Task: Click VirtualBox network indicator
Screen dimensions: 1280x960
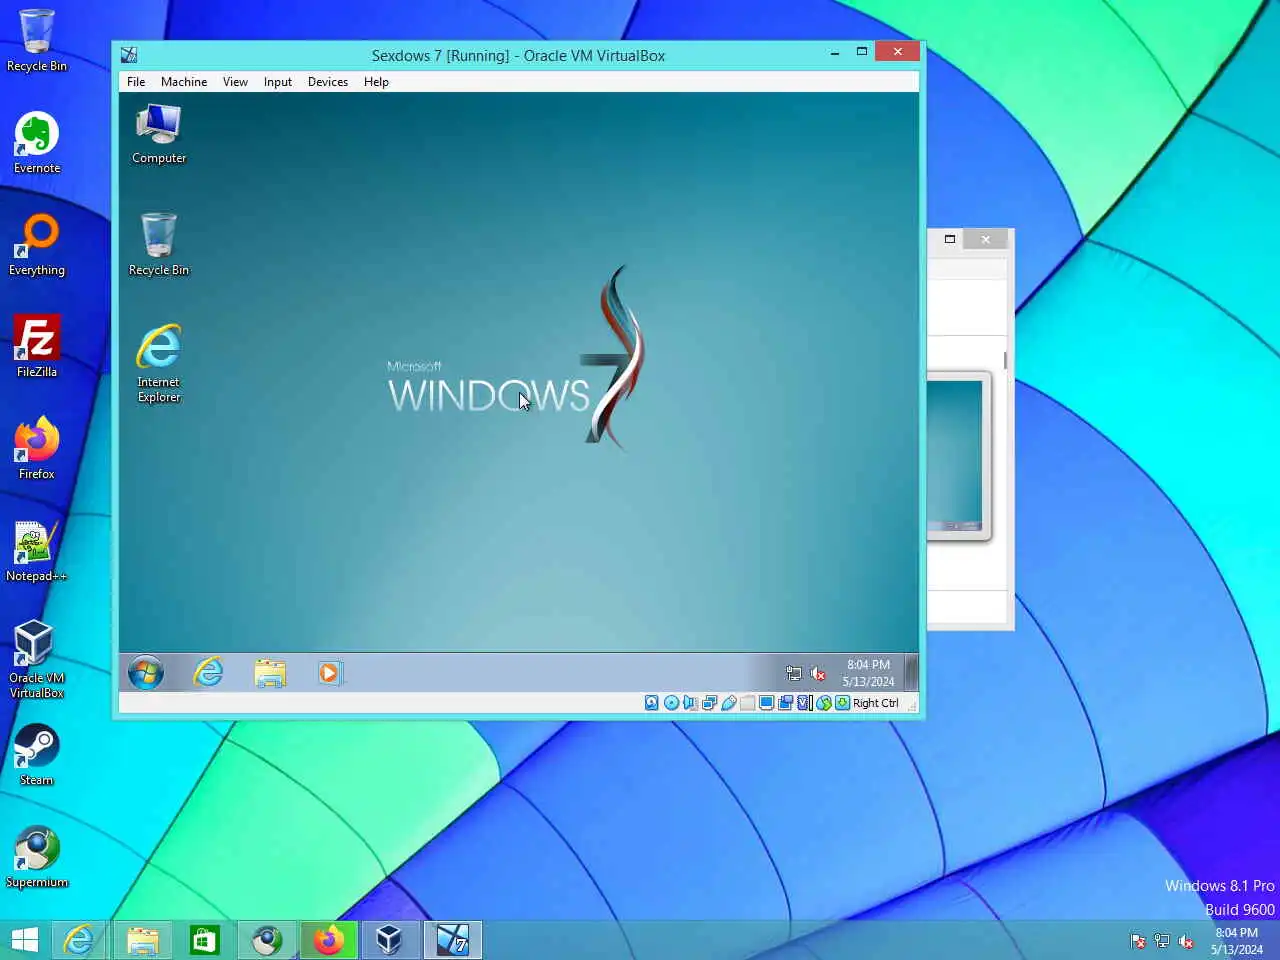Action: 709,703
